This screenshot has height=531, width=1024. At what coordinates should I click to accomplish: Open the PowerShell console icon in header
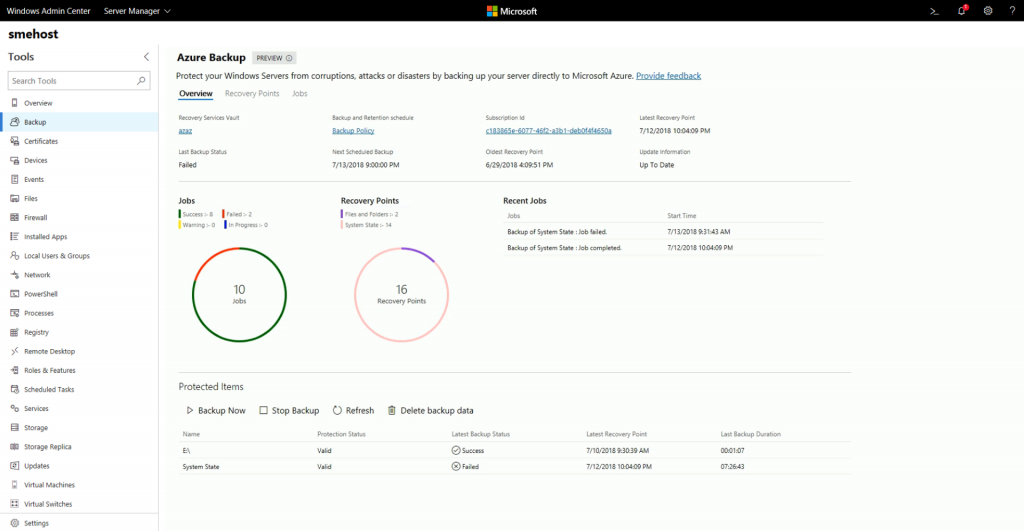[934, 11]
